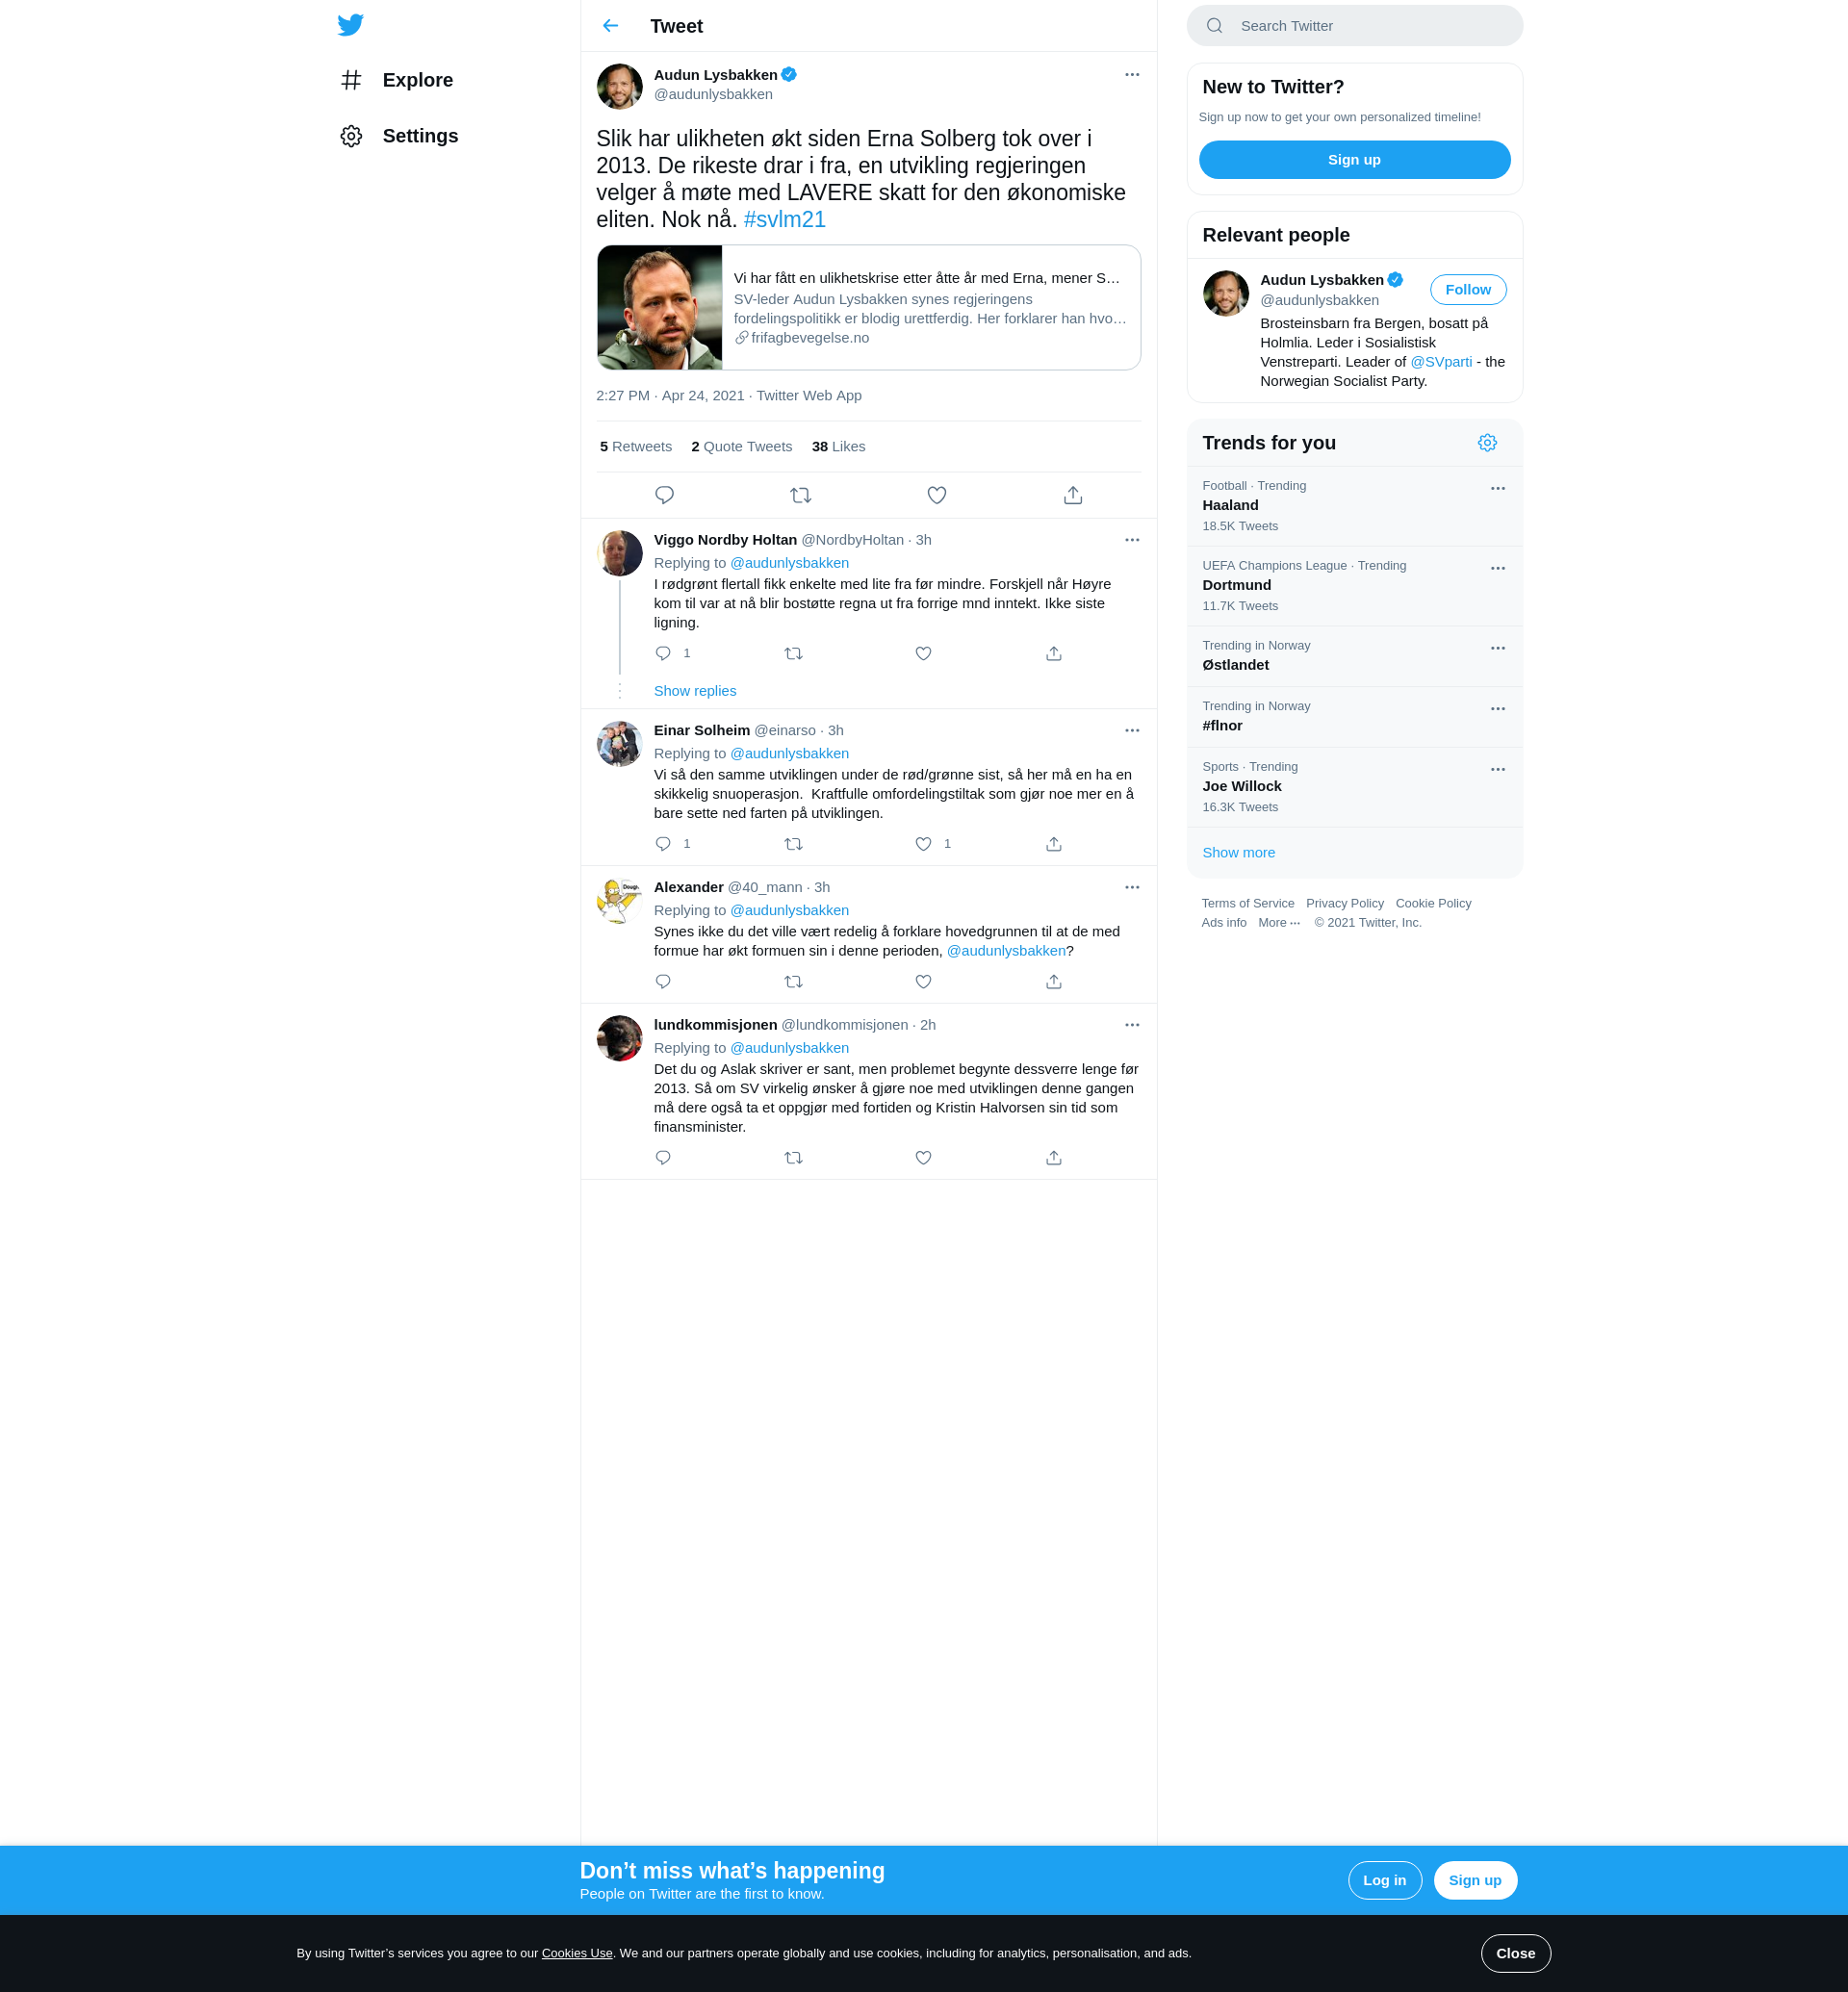1848x1992 pixels.
Task: Open Privacy Policy link
Action: tap(1344, 904)
